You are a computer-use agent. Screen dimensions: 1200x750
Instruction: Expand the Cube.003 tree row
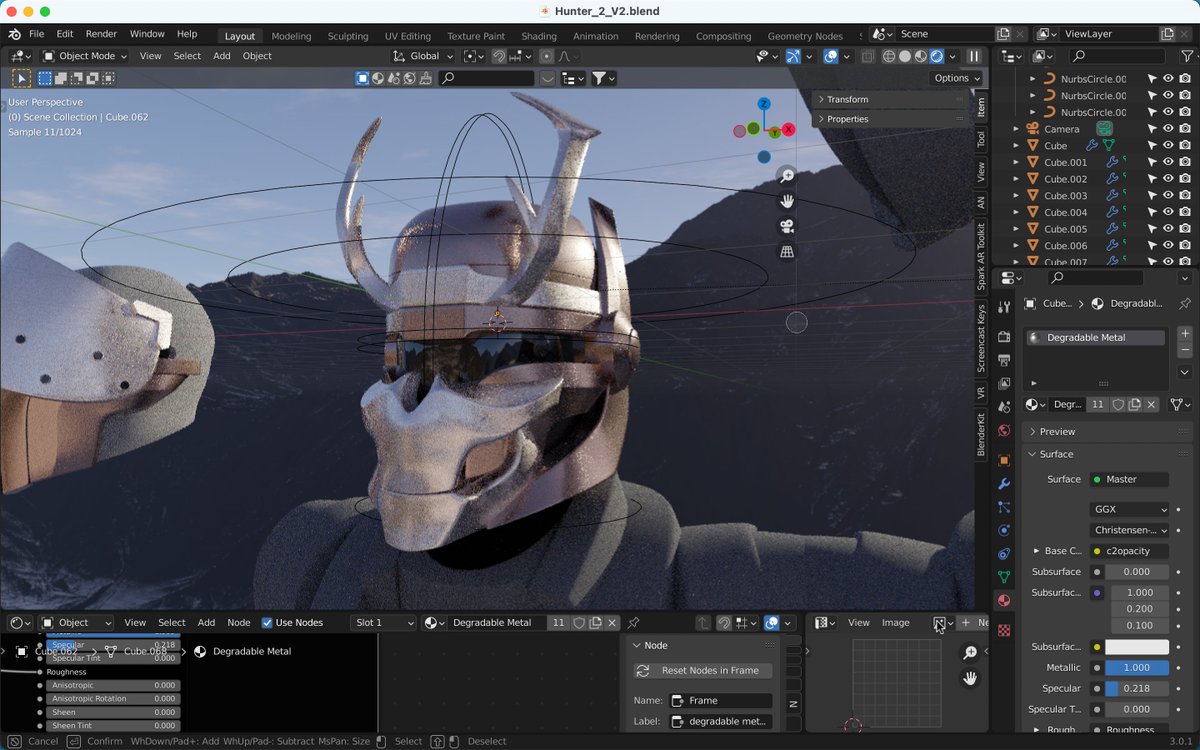[1016, 195]
